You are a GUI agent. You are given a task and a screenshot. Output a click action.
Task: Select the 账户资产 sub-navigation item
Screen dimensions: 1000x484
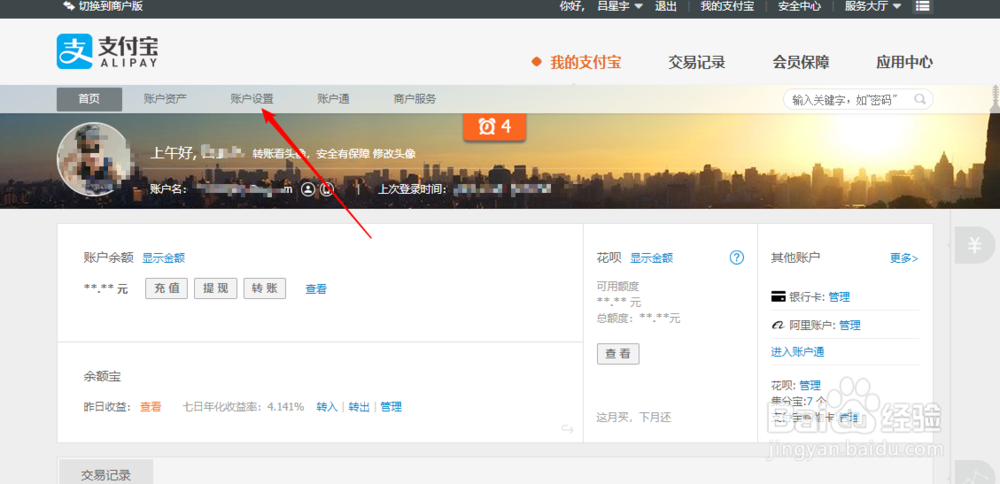[x=165, y=99]
